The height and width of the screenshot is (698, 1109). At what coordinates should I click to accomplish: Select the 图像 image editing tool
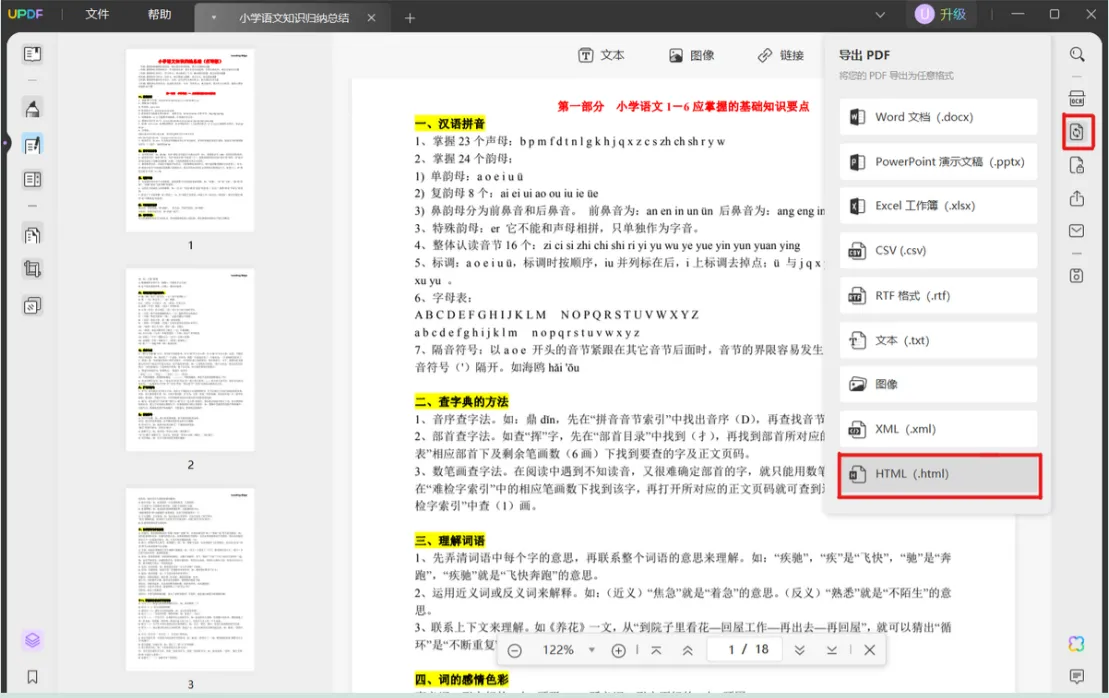tap(692, 55)
